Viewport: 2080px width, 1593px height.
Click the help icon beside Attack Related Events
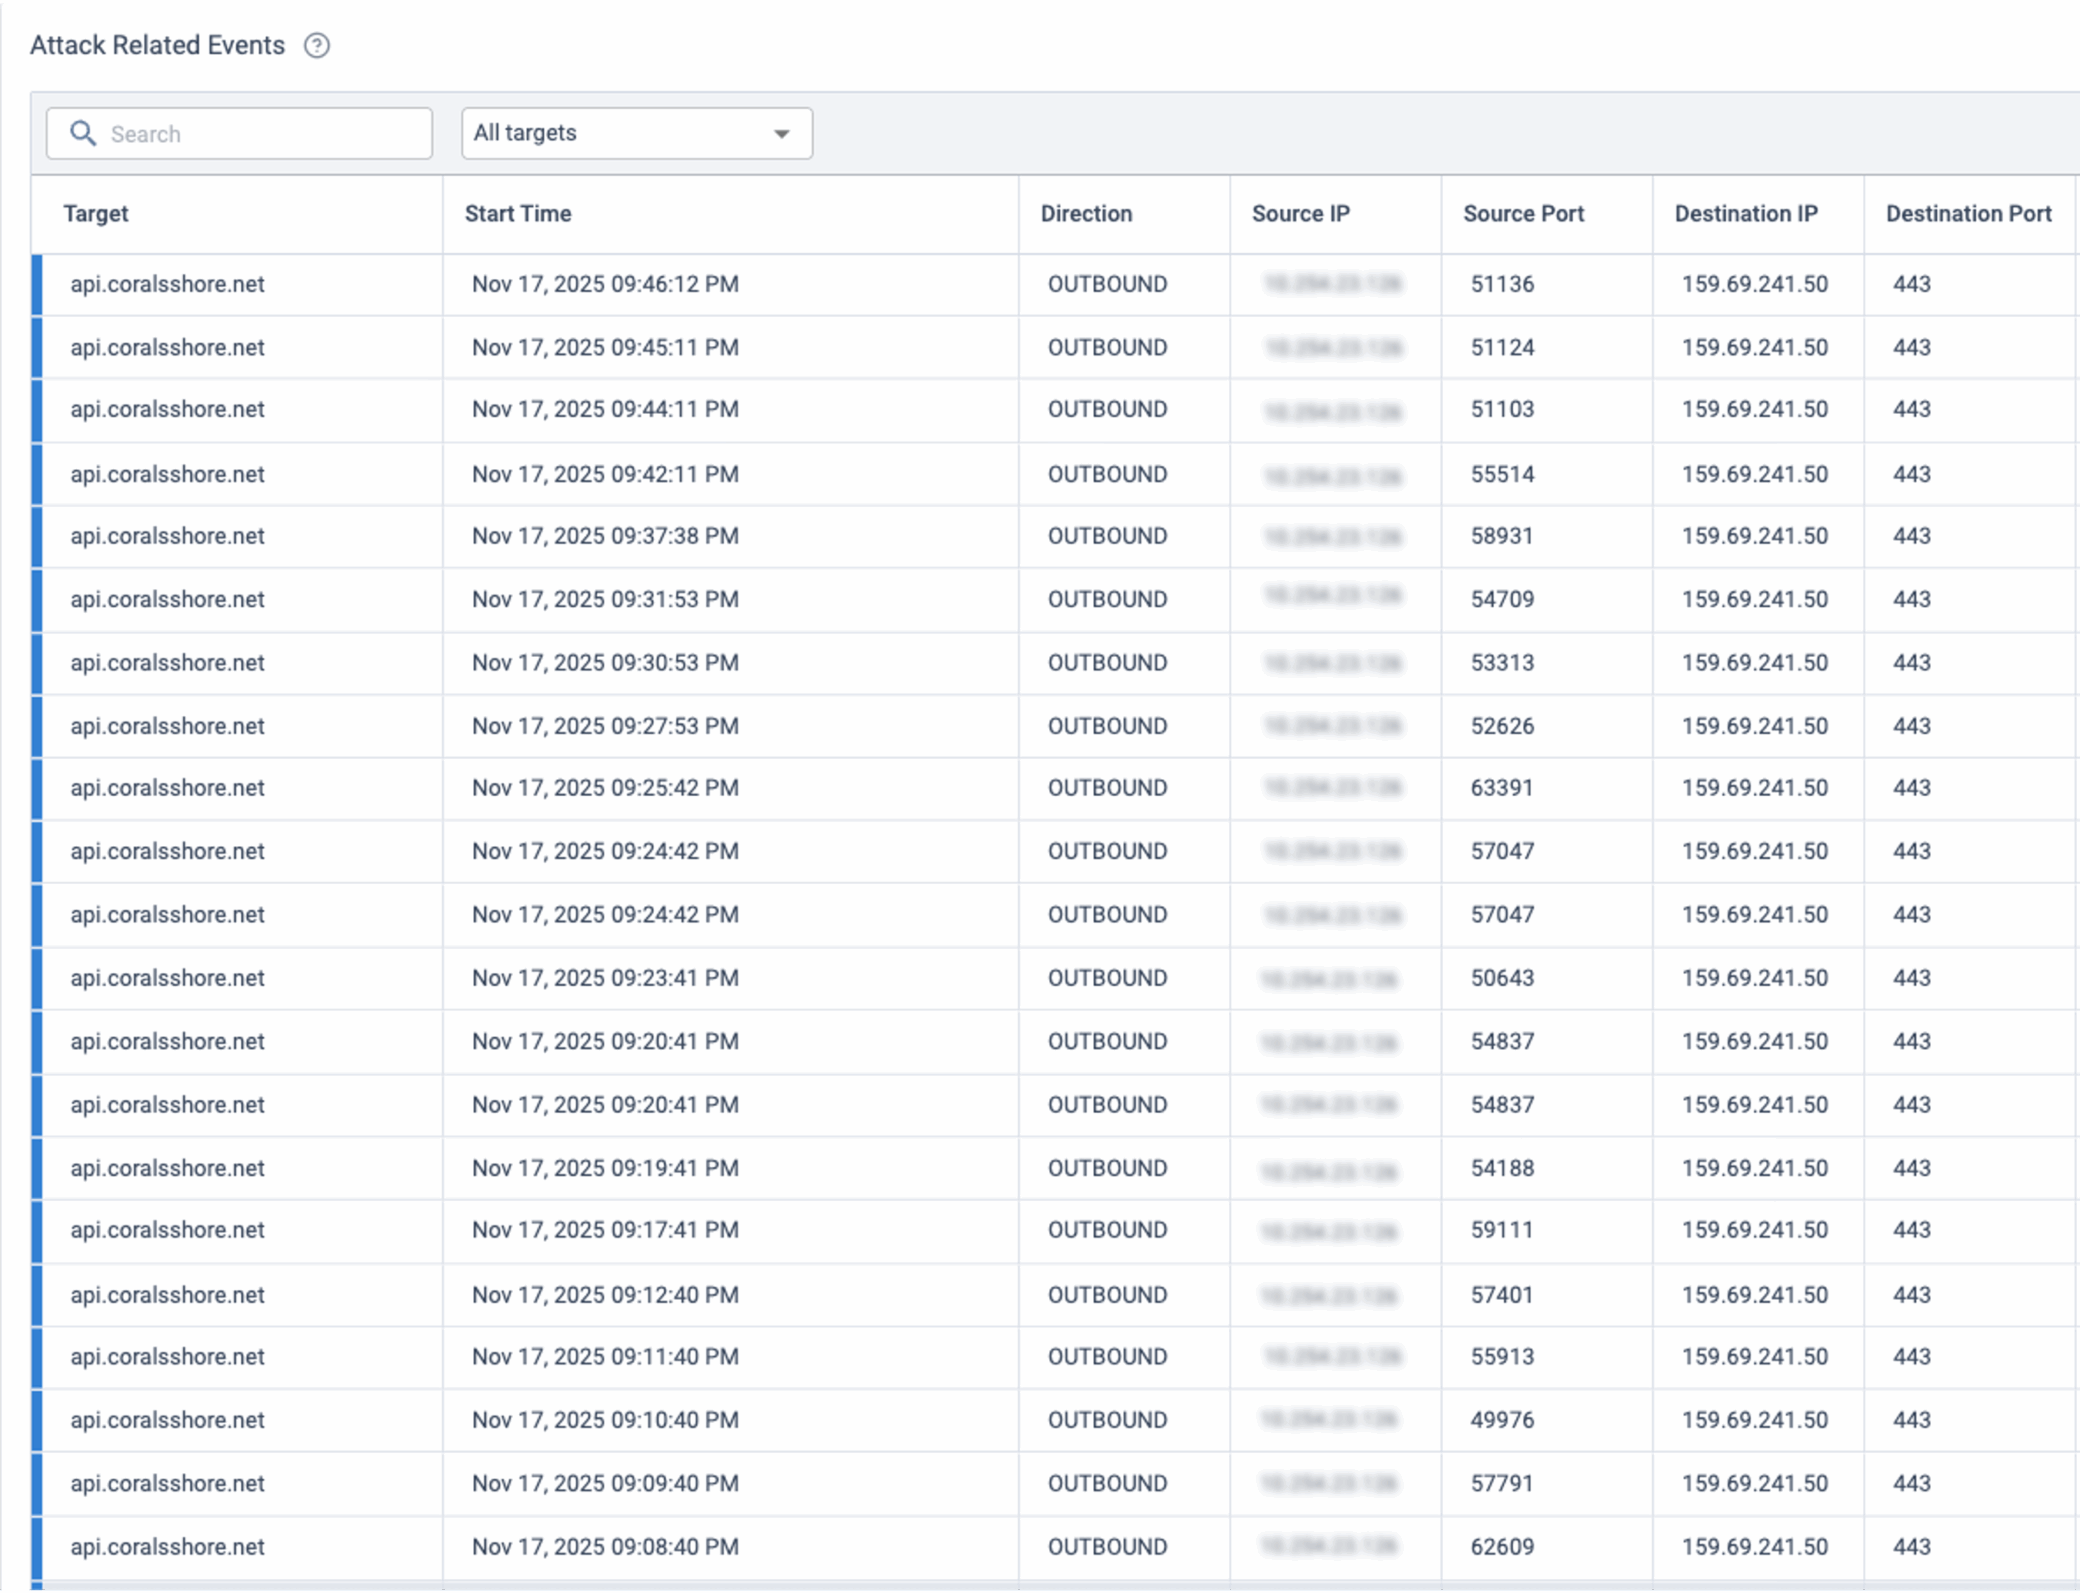coord(317,46)
